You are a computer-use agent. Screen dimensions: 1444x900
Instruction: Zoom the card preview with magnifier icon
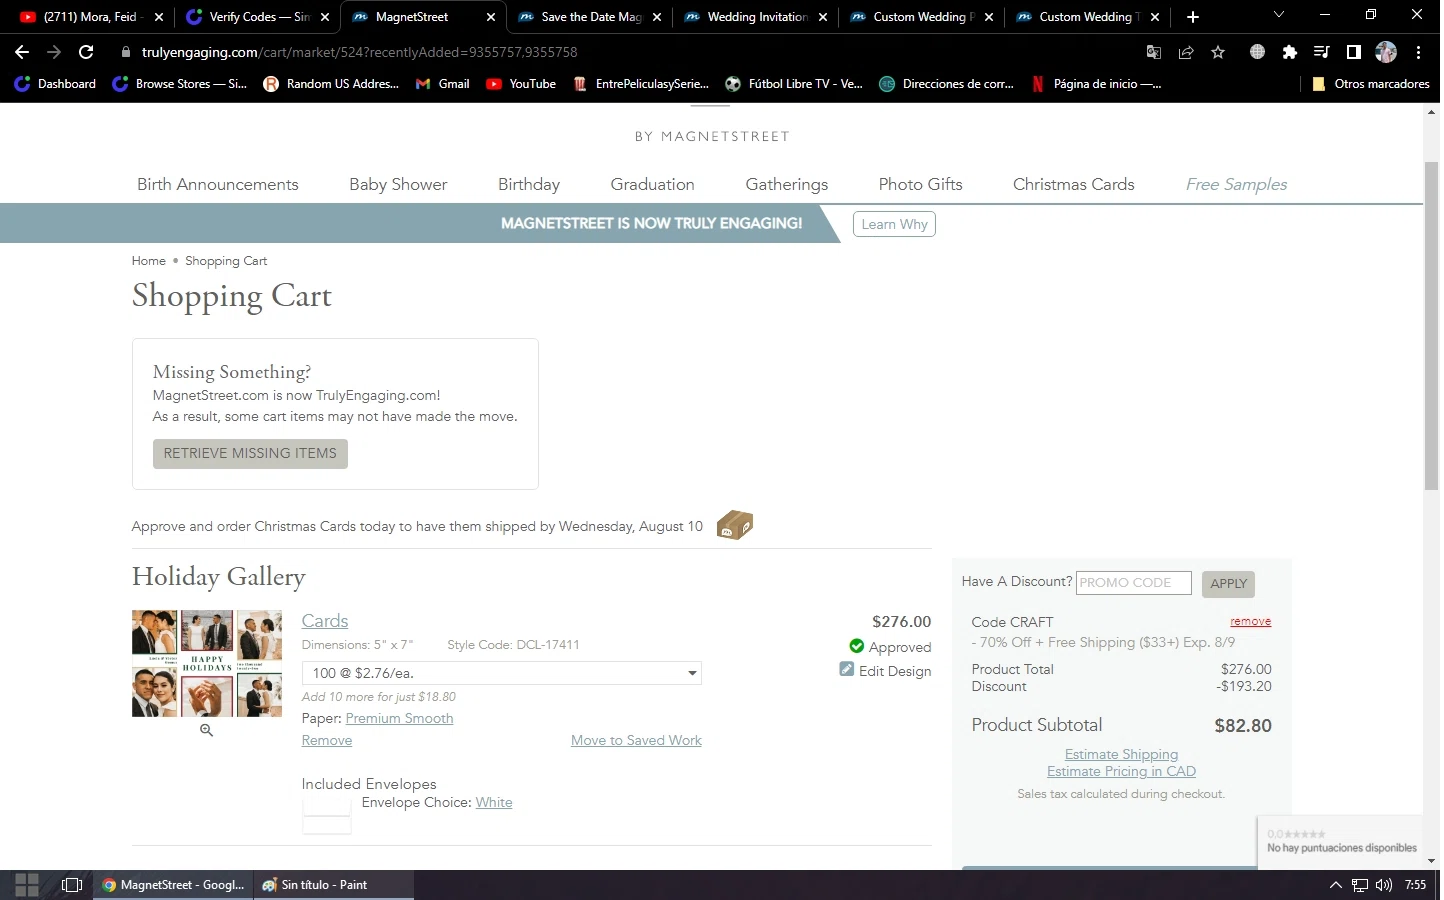pyautogui.click(x=206, y=730)
